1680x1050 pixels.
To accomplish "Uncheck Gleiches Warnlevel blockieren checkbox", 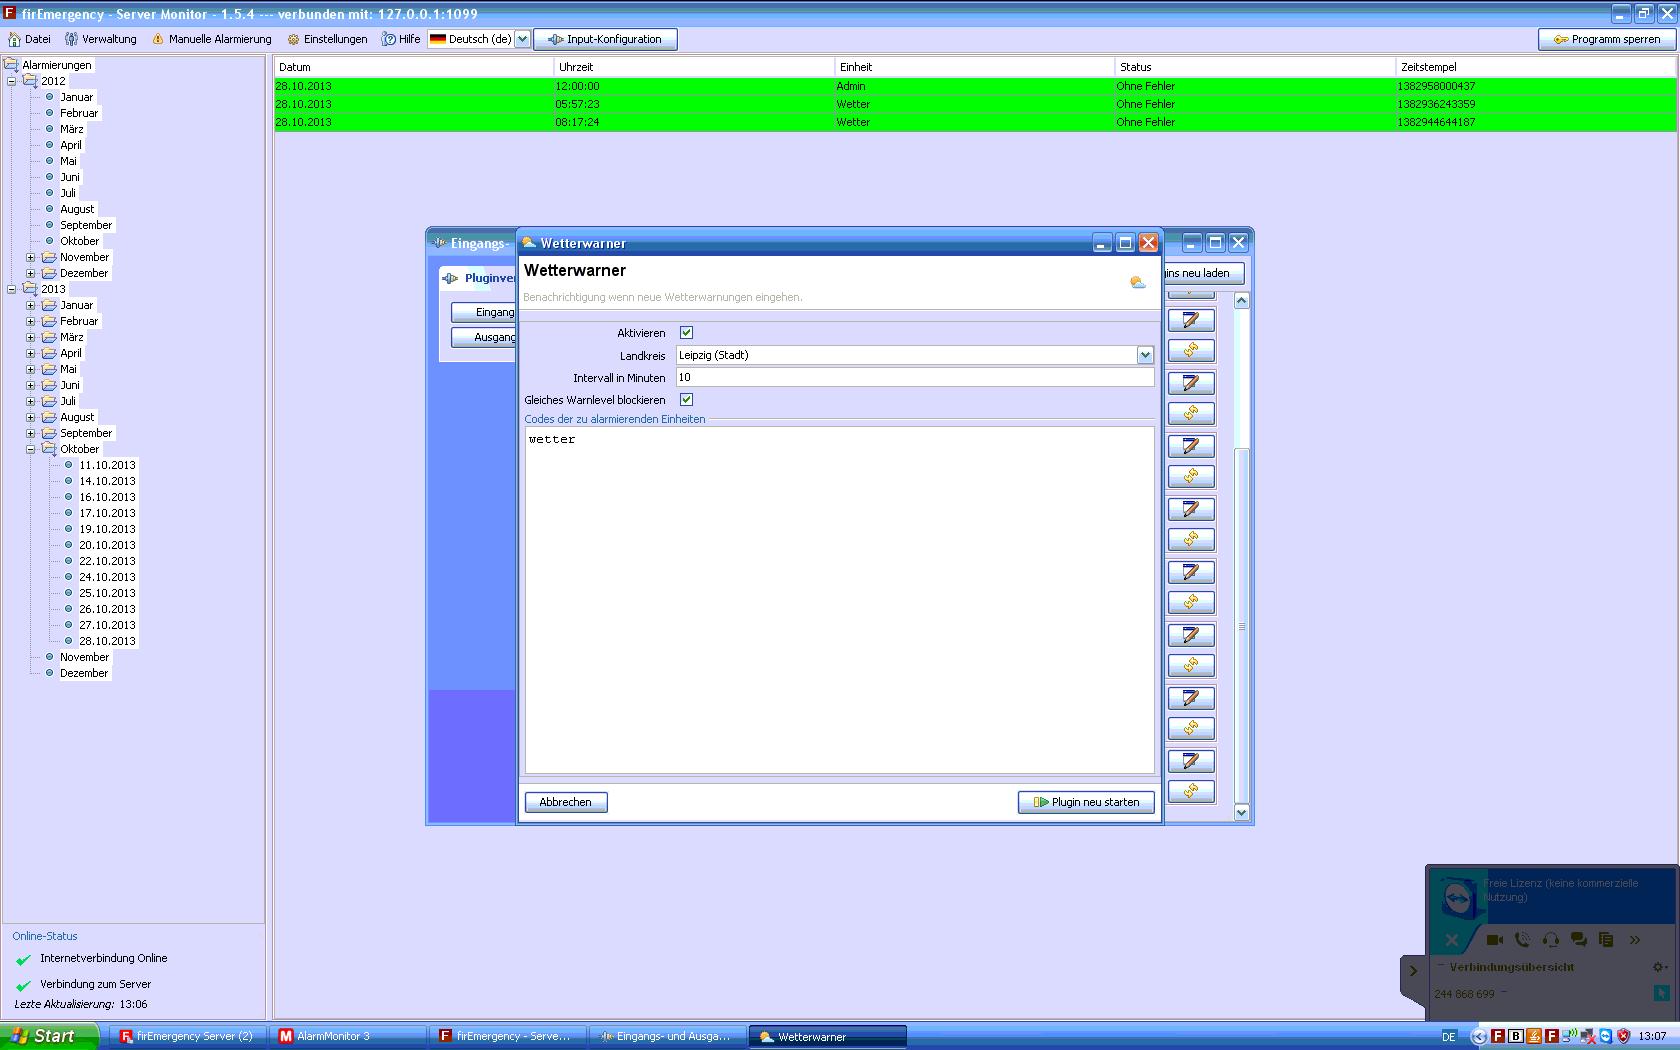I will pos(686,400).
